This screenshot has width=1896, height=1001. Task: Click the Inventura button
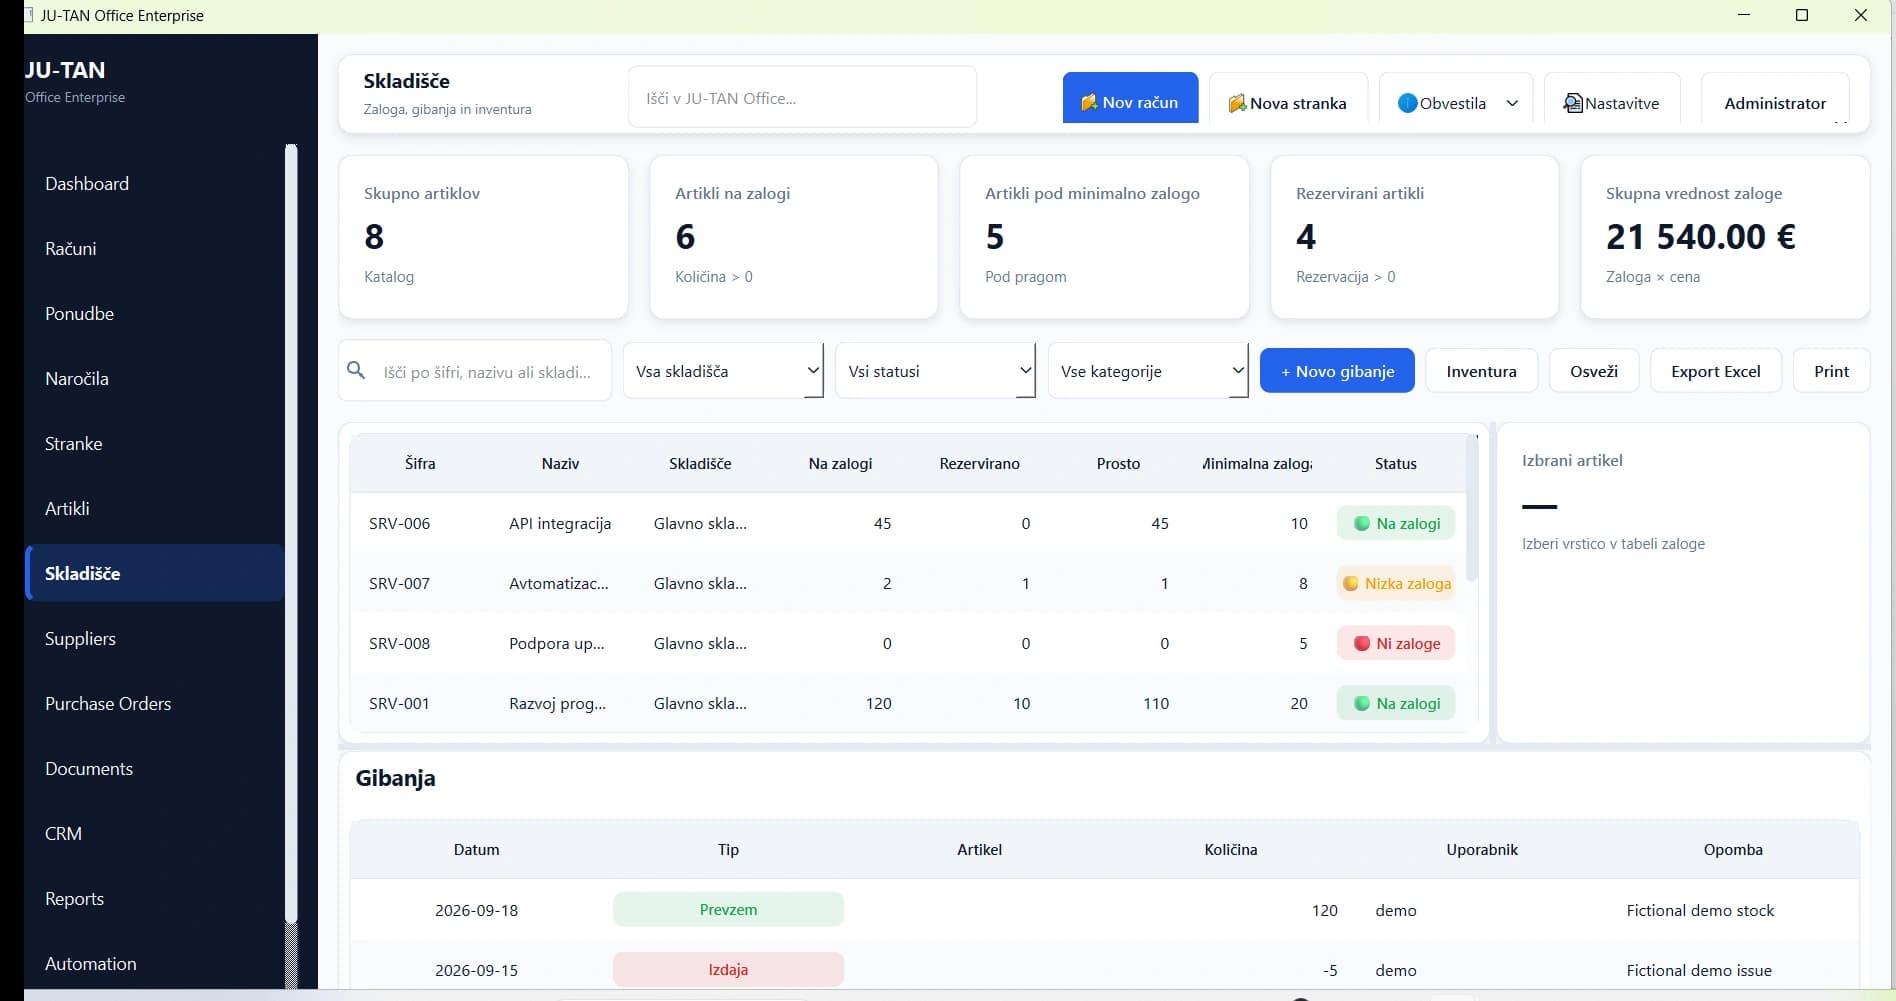[1481, 371]
